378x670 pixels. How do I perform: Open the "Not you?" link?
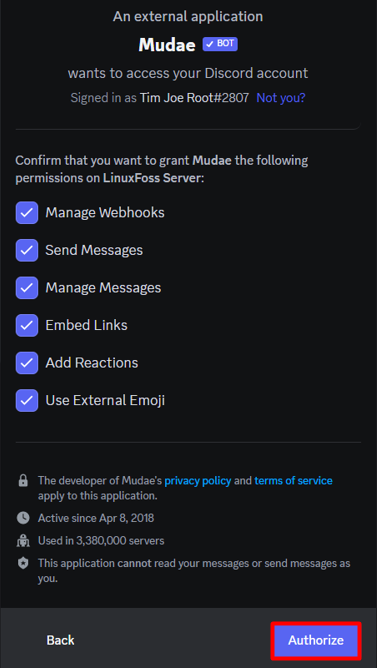pyautogui.click(x=281, y=98)
